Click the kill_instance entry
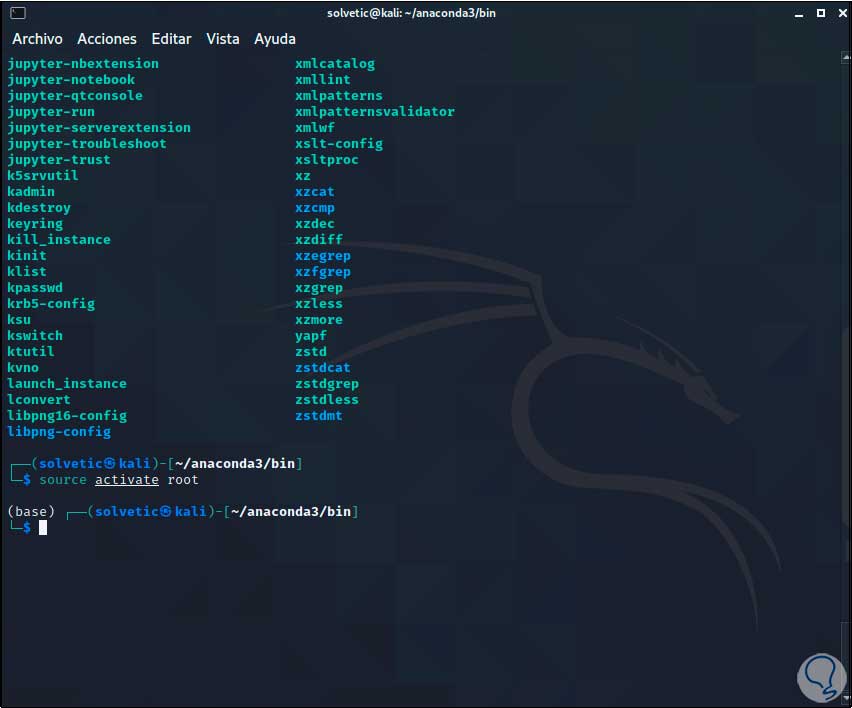The image size is (852, 708). pos(59,240)
